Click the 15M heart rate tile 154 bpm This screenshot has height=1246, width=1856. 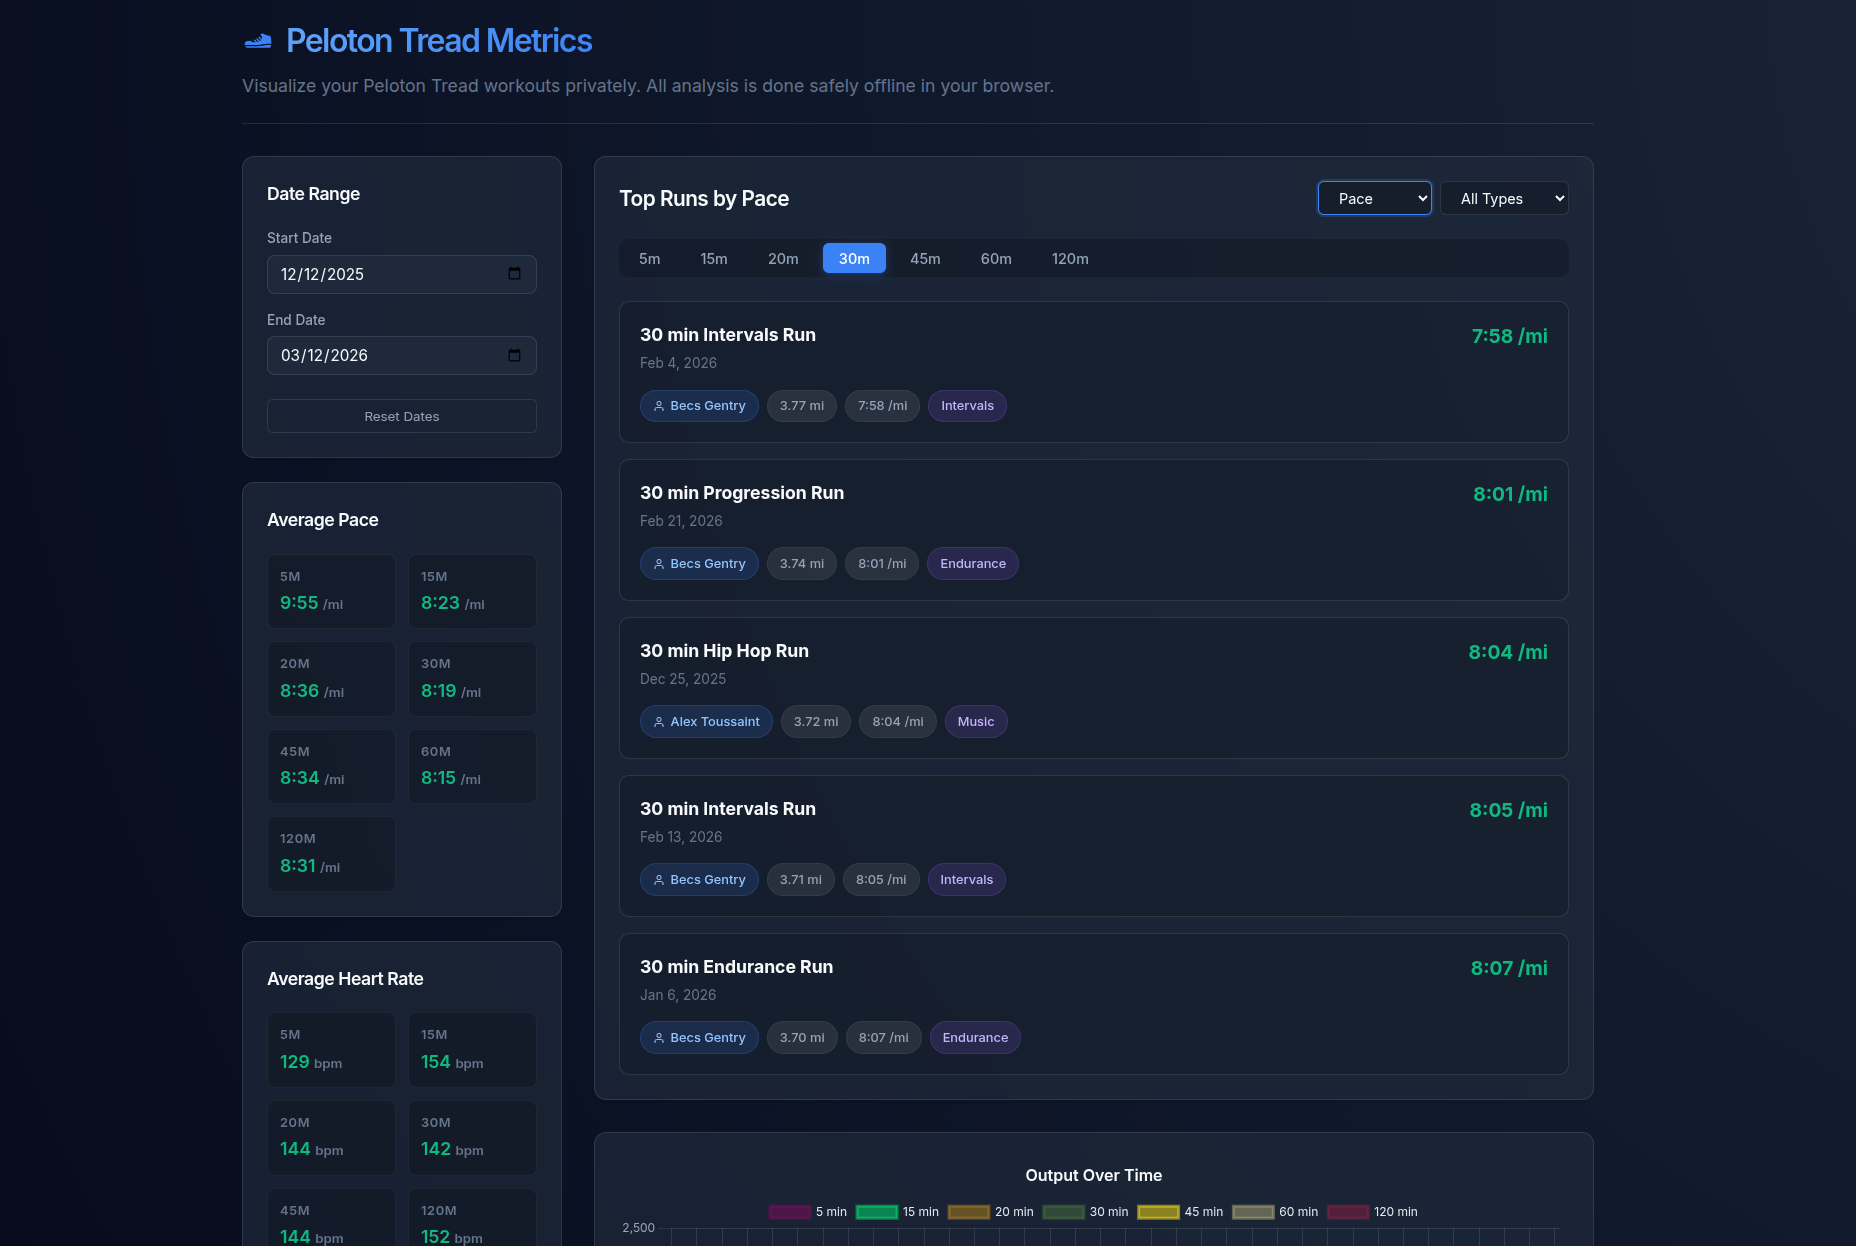point(472,1050)
